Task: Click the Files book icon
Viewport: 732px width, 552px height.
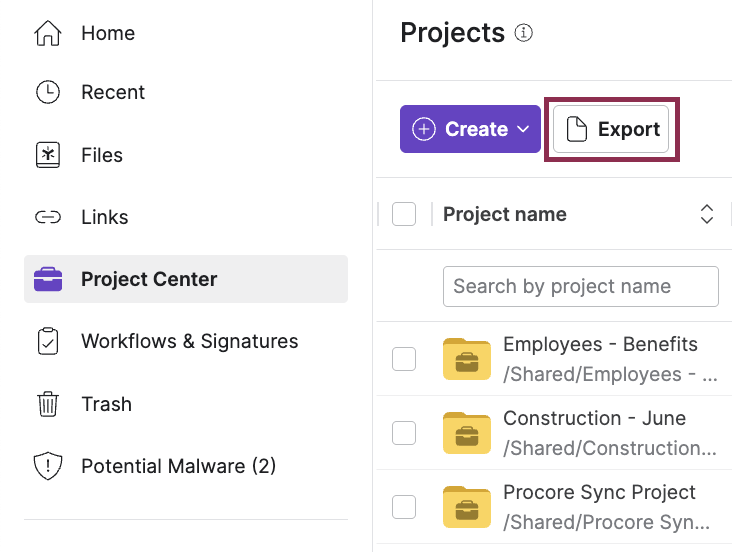Action: click(48, 155)
